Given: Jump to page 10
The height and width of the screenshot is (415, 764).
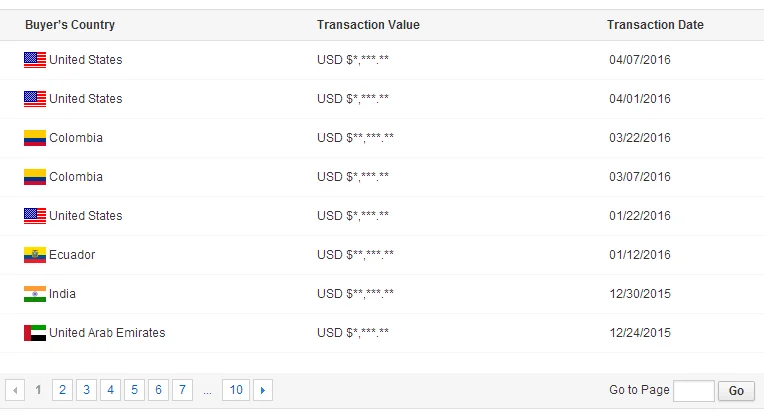Looking at the screenshot, I should [235, 391].
